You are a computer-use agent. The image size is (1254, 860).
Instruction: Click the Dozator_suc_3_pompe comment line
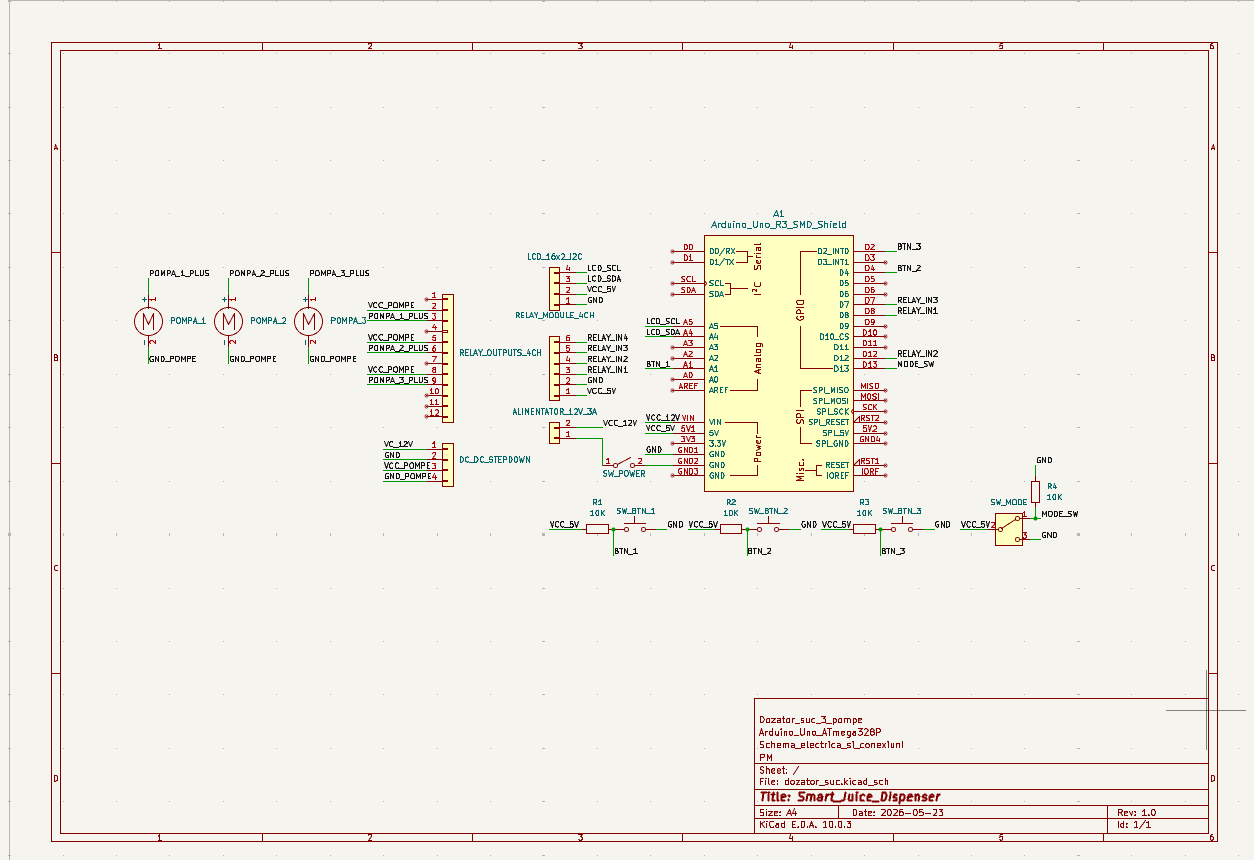click(810, 719)
